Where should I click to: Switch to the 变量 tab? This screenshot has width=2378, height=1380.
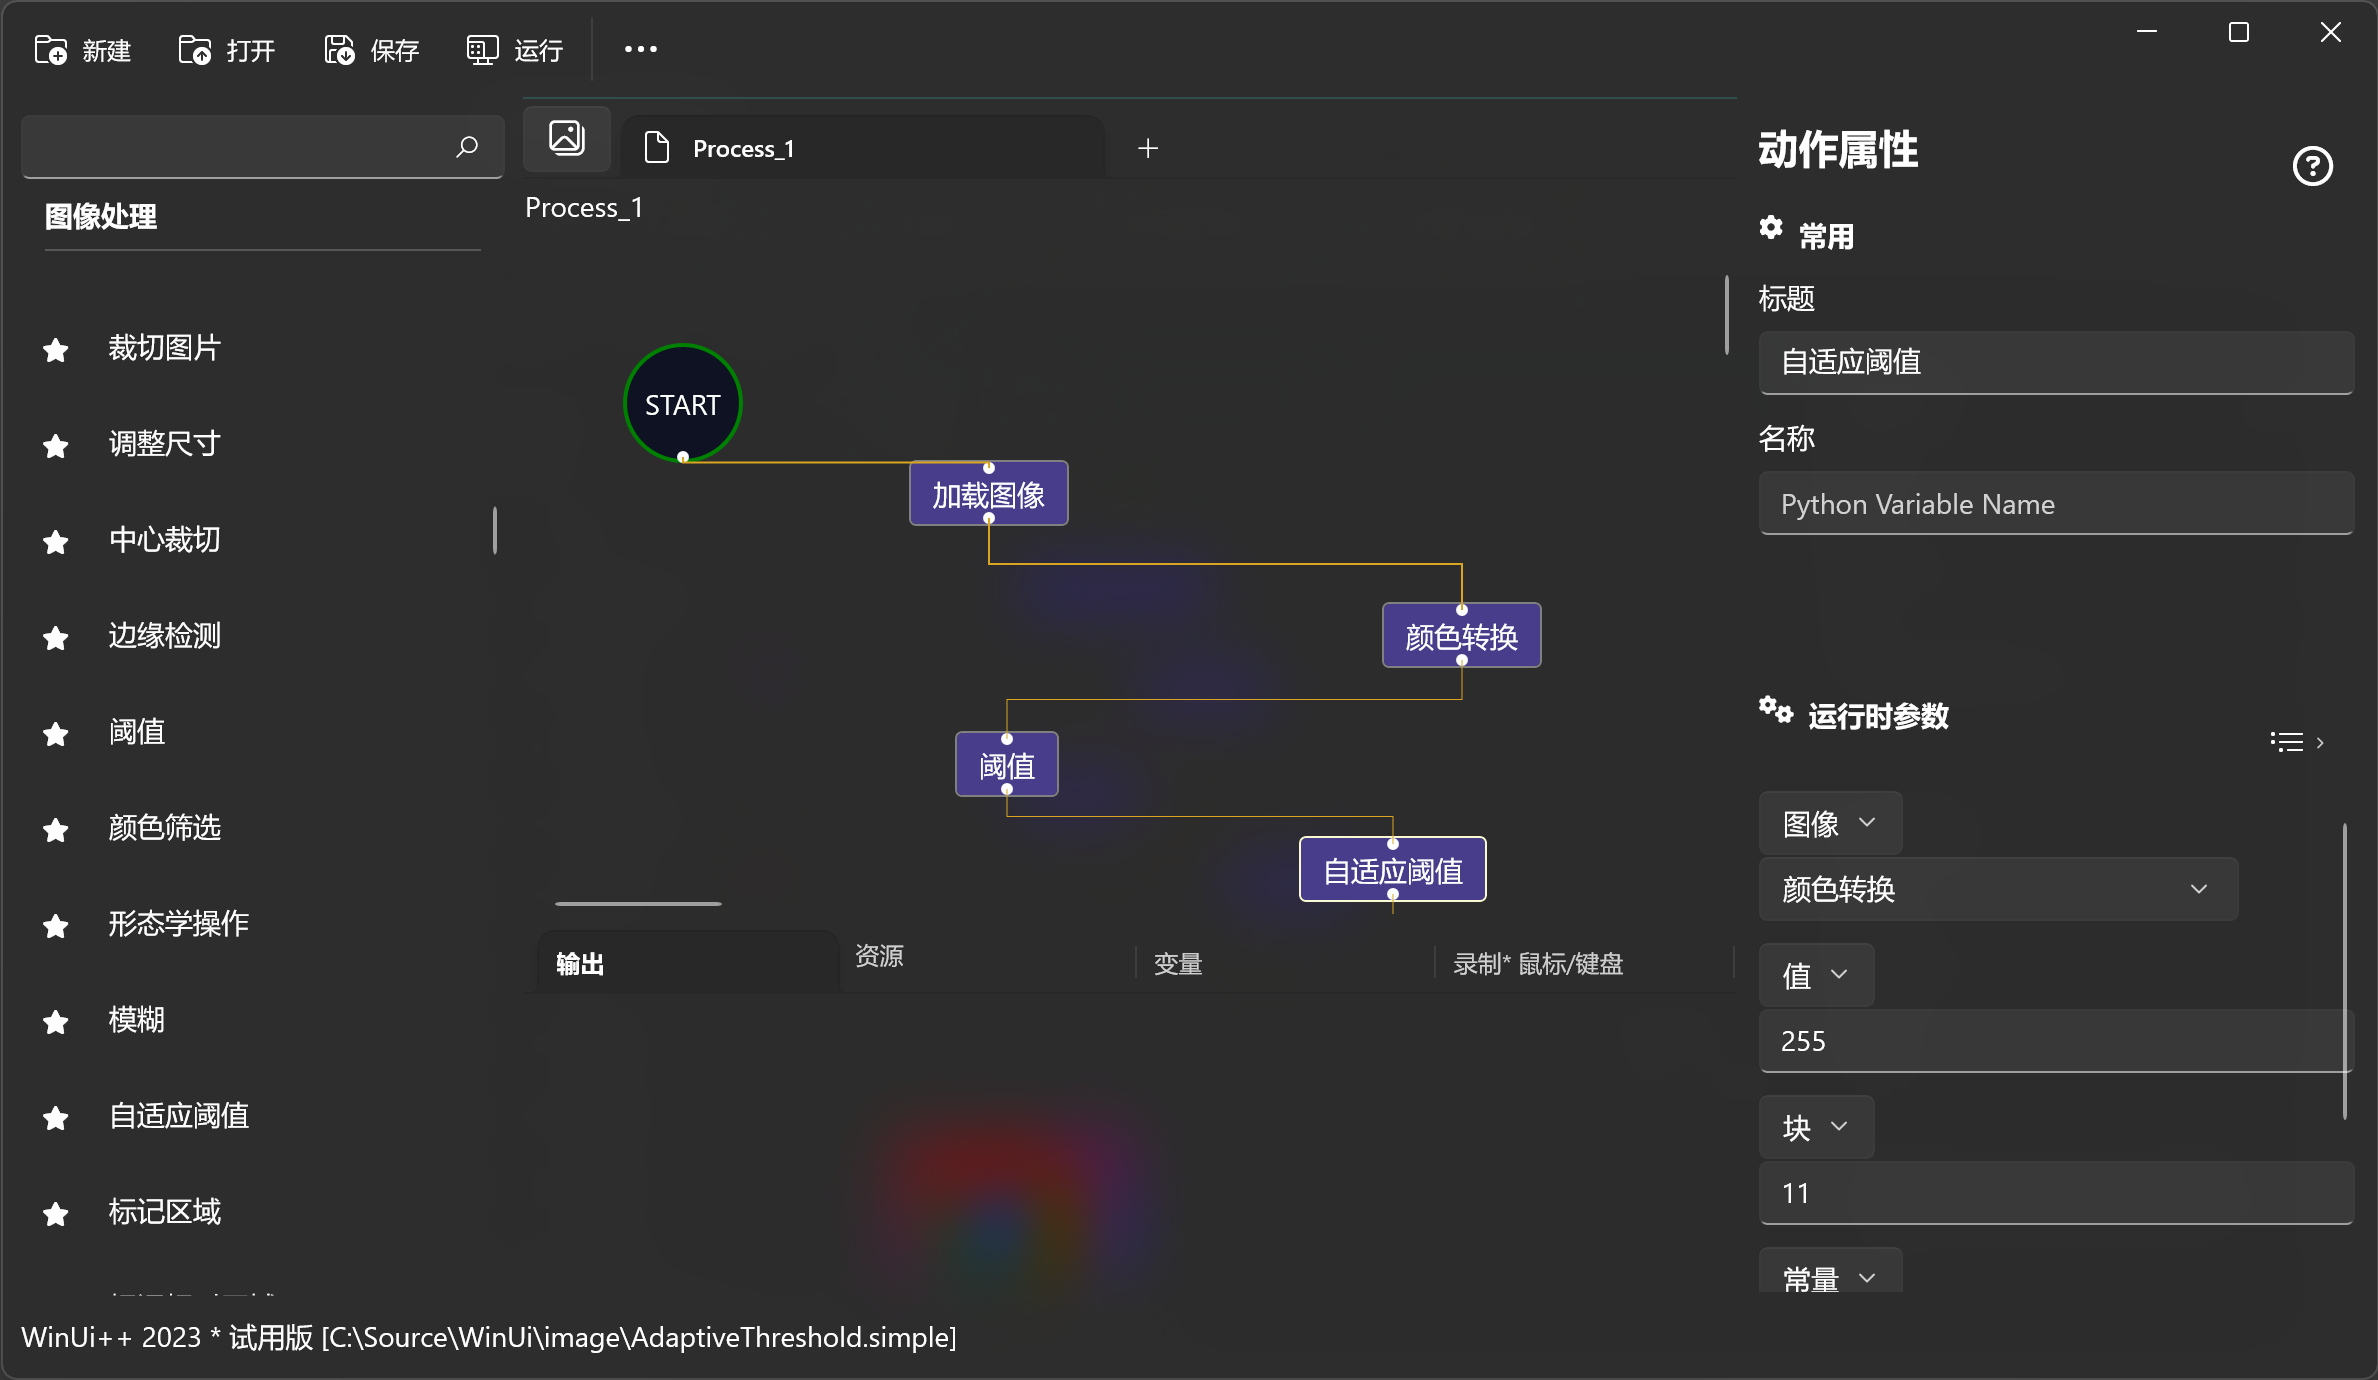click(1178, 964)
